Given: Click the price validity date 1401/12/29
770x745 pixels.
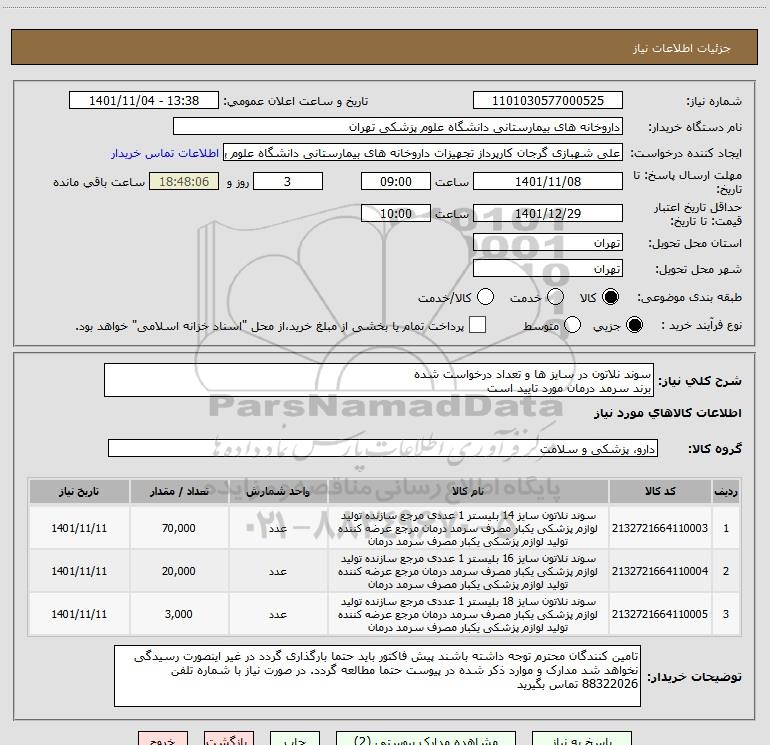Looking at the screenshot, I should pos(548,213).
